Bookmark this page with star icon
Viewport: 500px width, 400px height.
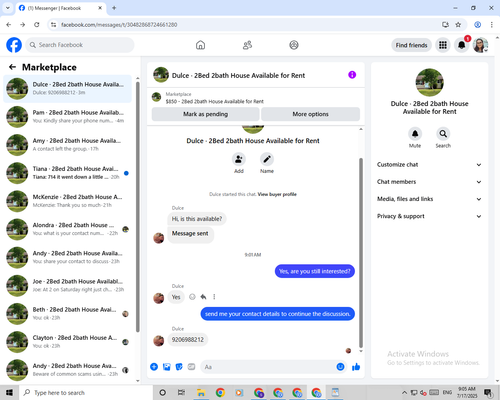[458, 25]
